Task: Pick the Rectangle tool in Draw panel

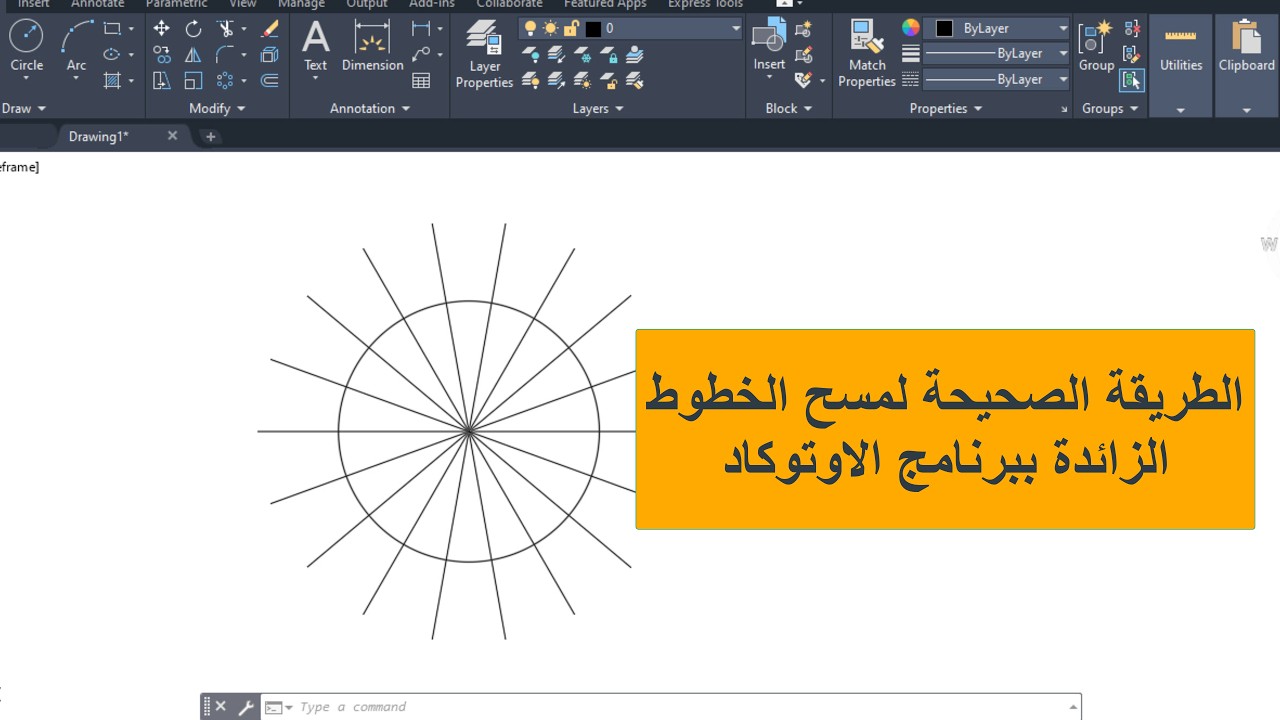Action: 112,29
